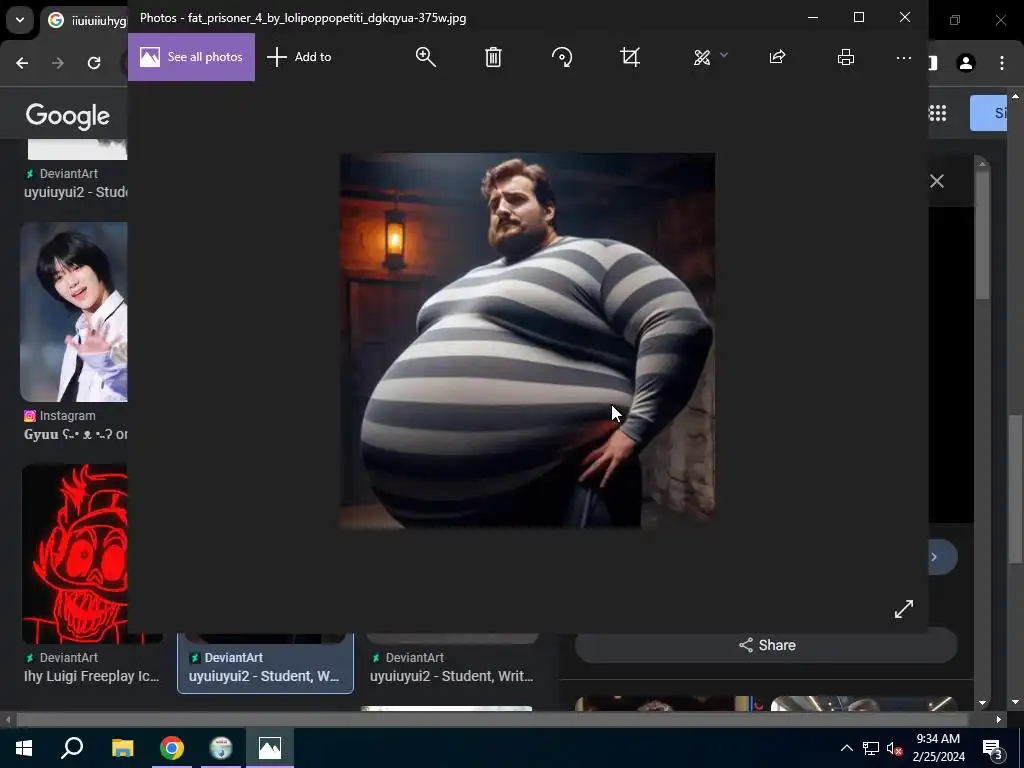Show hidden system tray icons
Screen dimensions: 1024x768
click(846, 748)
